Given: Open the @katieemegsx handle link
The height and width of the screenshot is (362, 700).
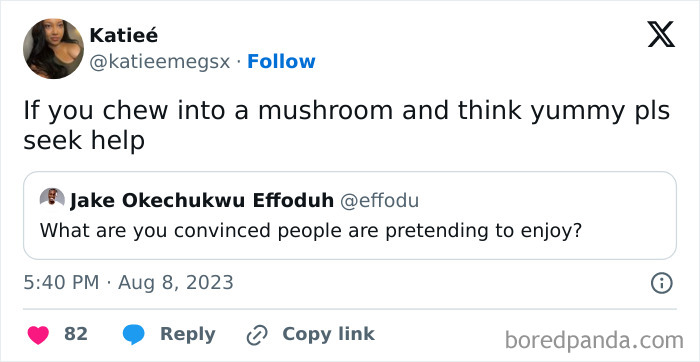Looking at the screenshot, I should (x=160, y=62).
